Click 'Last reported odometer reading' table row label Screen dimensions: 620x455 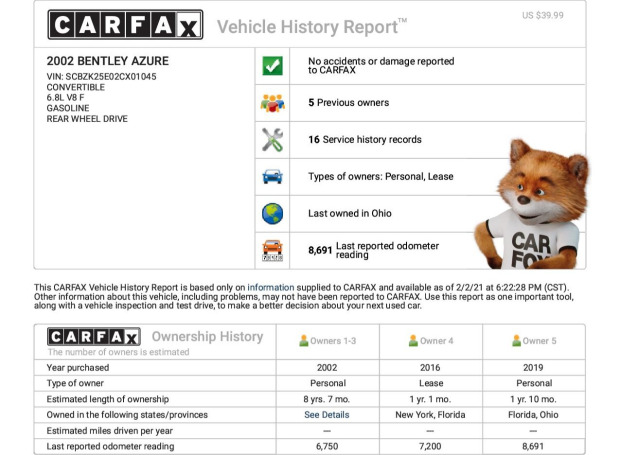[110, 446]
